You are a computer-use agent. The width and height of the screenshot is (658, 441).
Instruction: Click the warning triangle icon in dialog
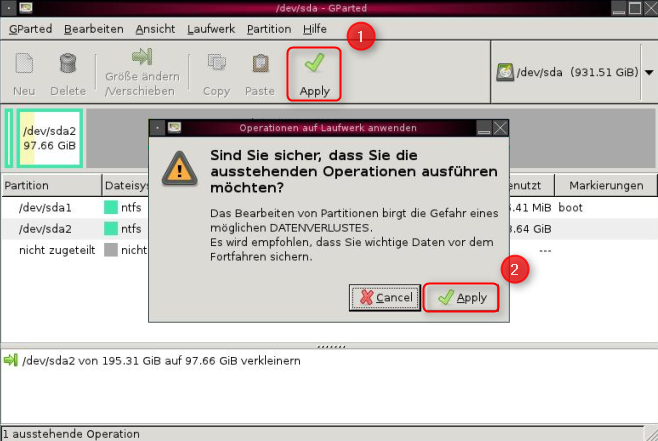coord(180,169)
